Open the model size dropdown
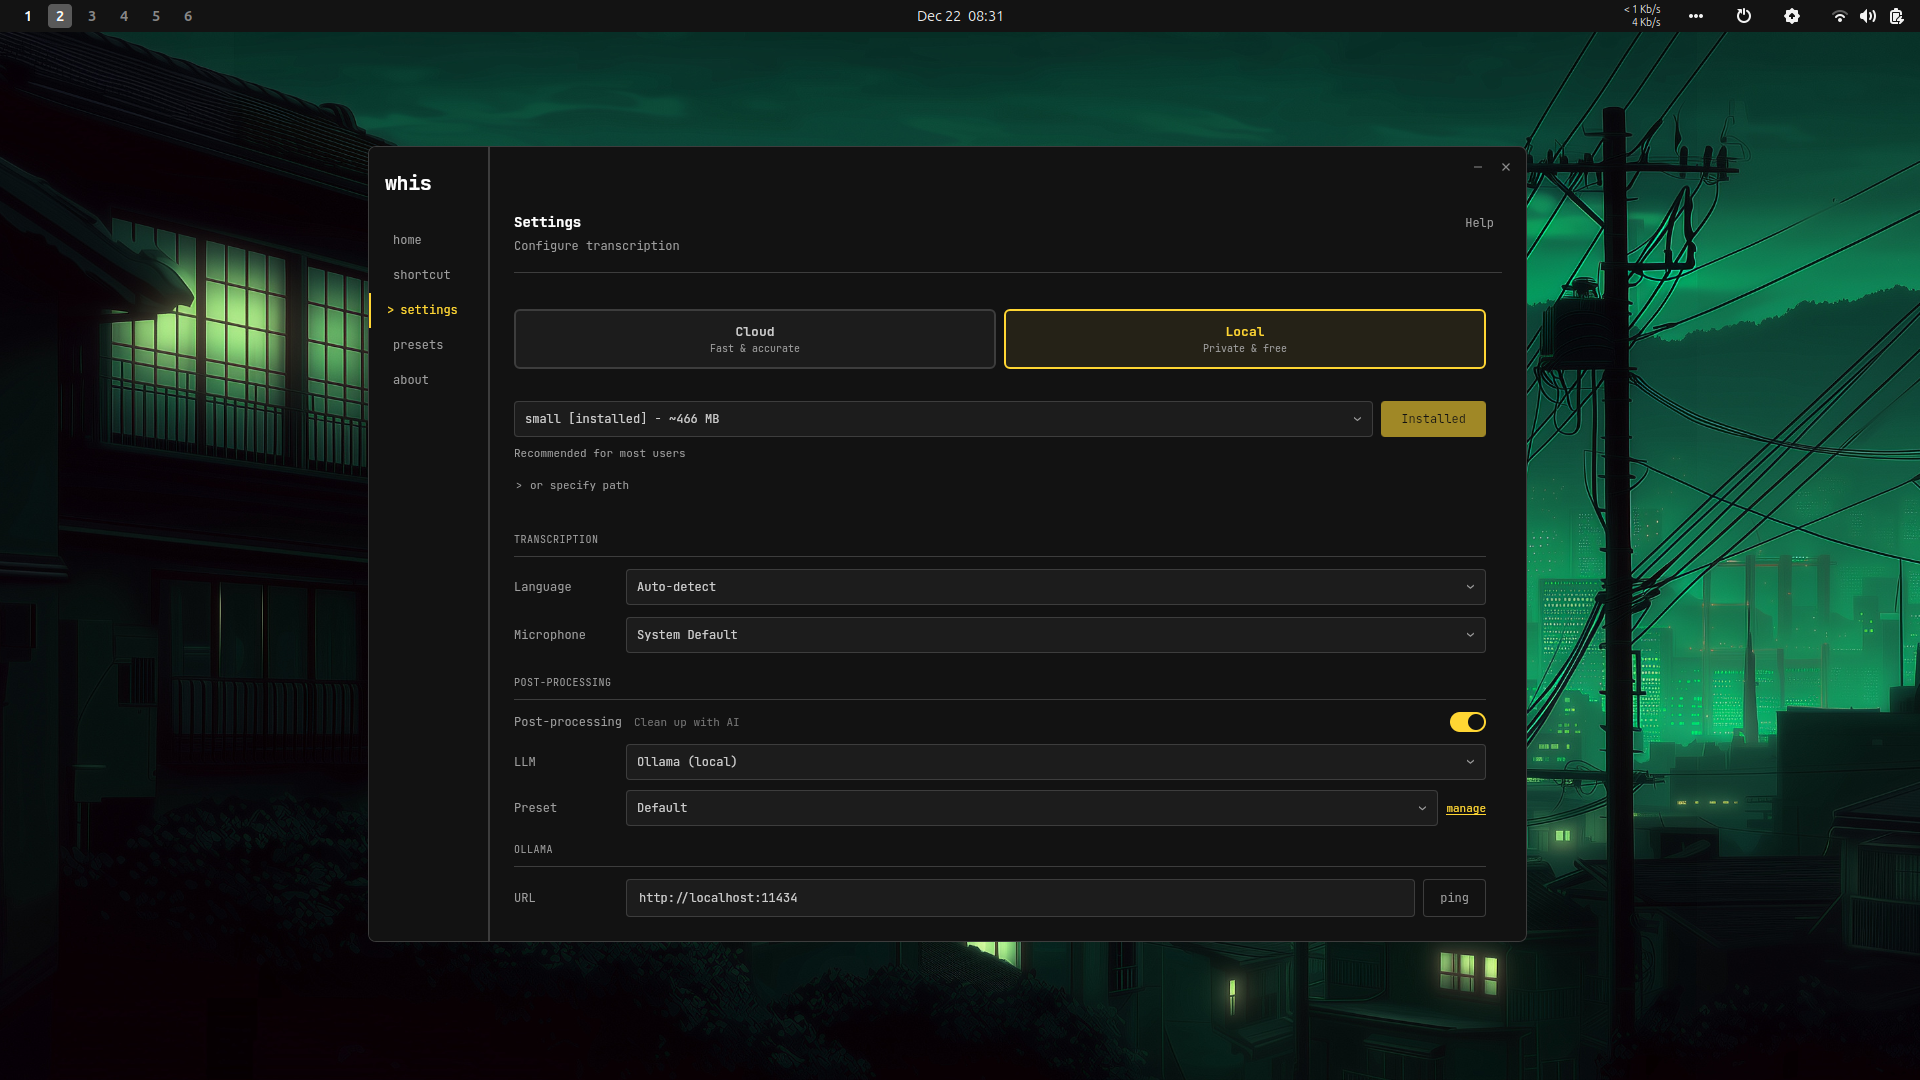Viewport: 1920px width, 1080px height. 942,419
